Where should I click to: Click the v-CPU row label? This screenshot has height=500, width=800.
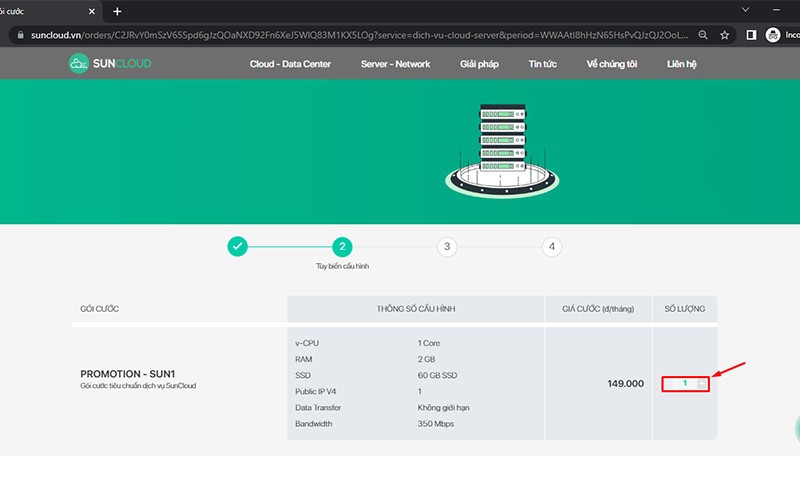click(x=307, y=343)
